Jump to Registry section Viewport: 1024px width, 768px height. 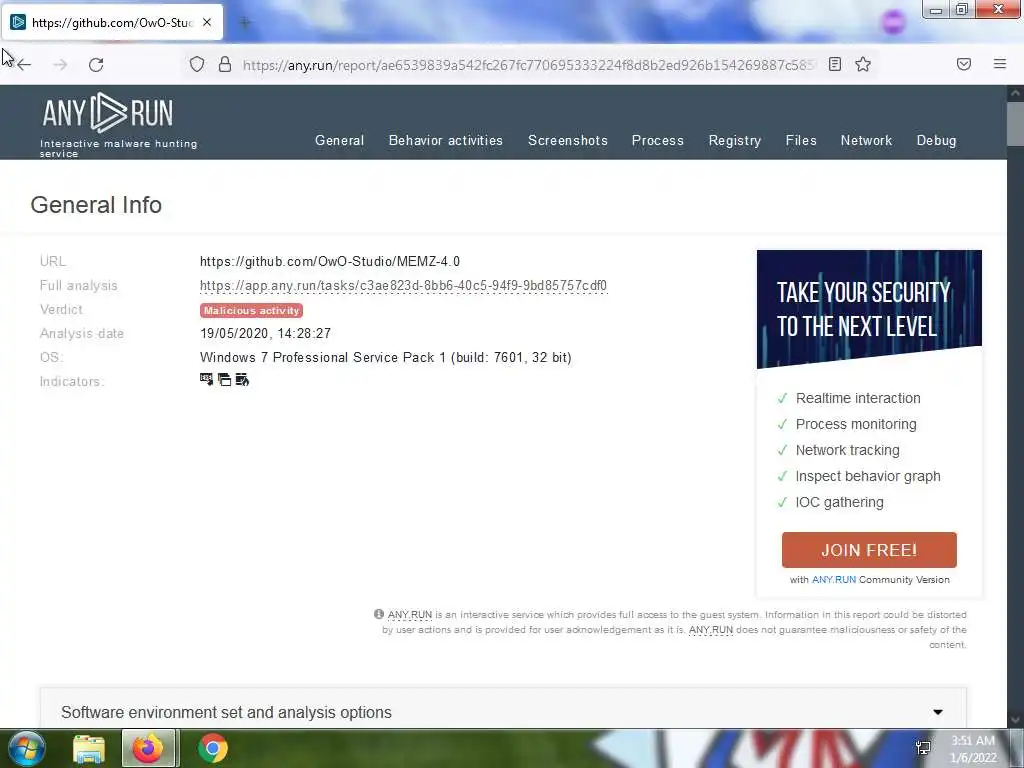coord(735,140)
